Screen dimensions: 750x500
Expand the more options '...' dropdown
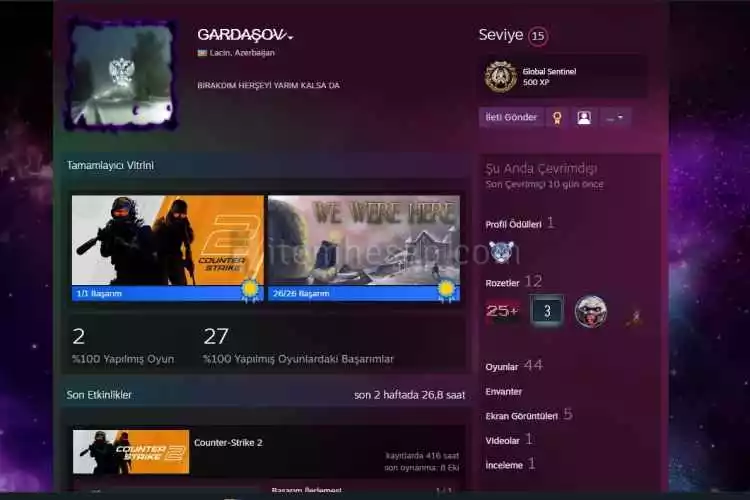coord(616,117)
